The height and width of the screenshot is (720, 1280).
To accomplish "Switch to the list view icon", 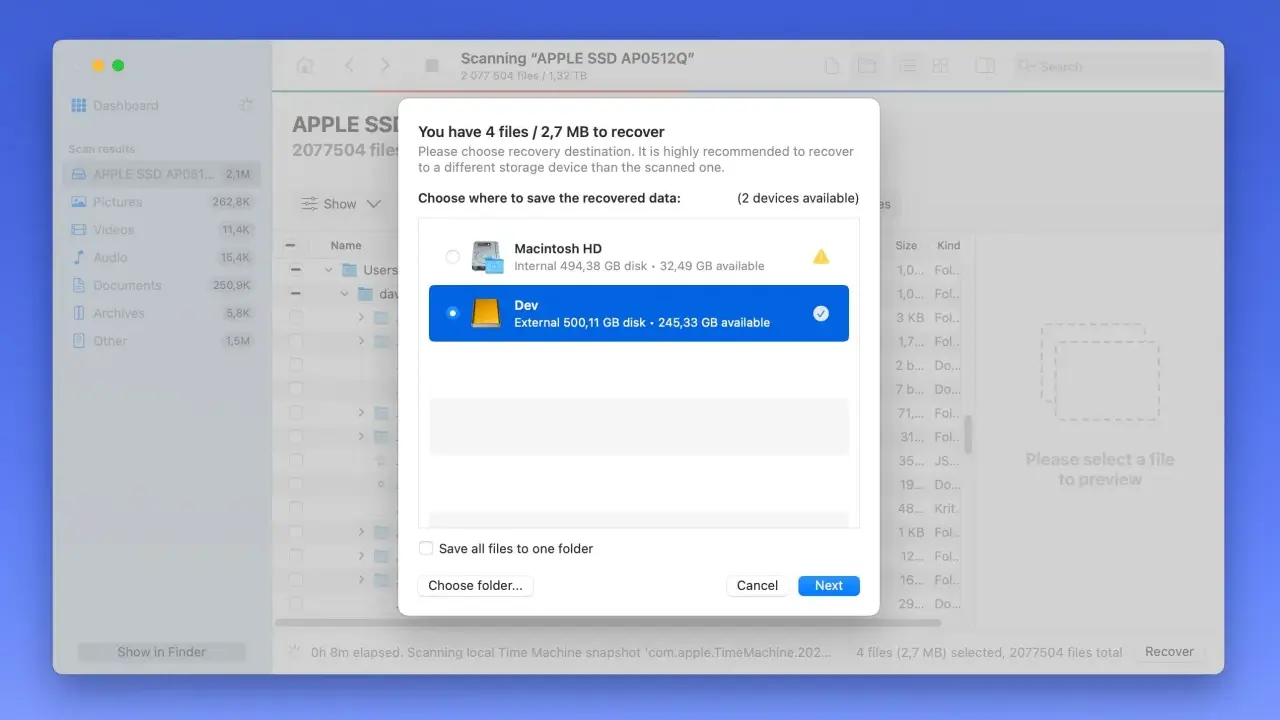I will pyautogui.click(x=907, y=66).
